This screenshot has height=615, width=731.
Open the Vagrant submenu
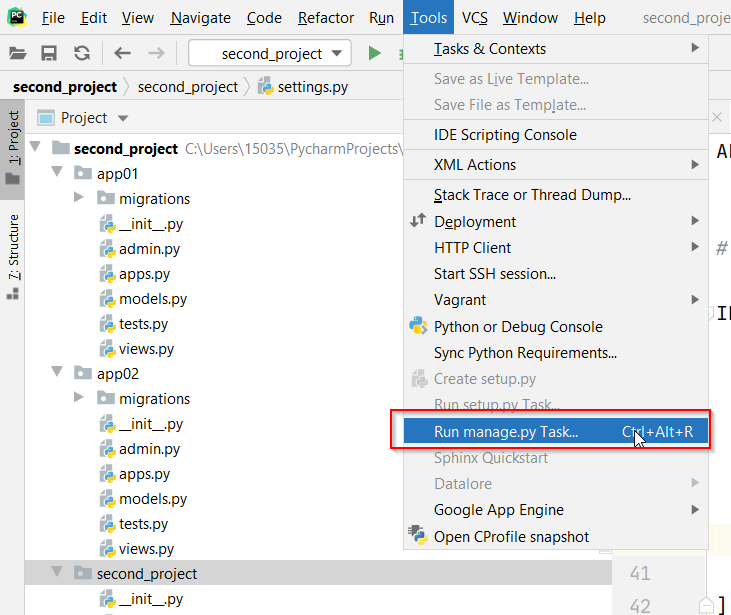(556, 300)
